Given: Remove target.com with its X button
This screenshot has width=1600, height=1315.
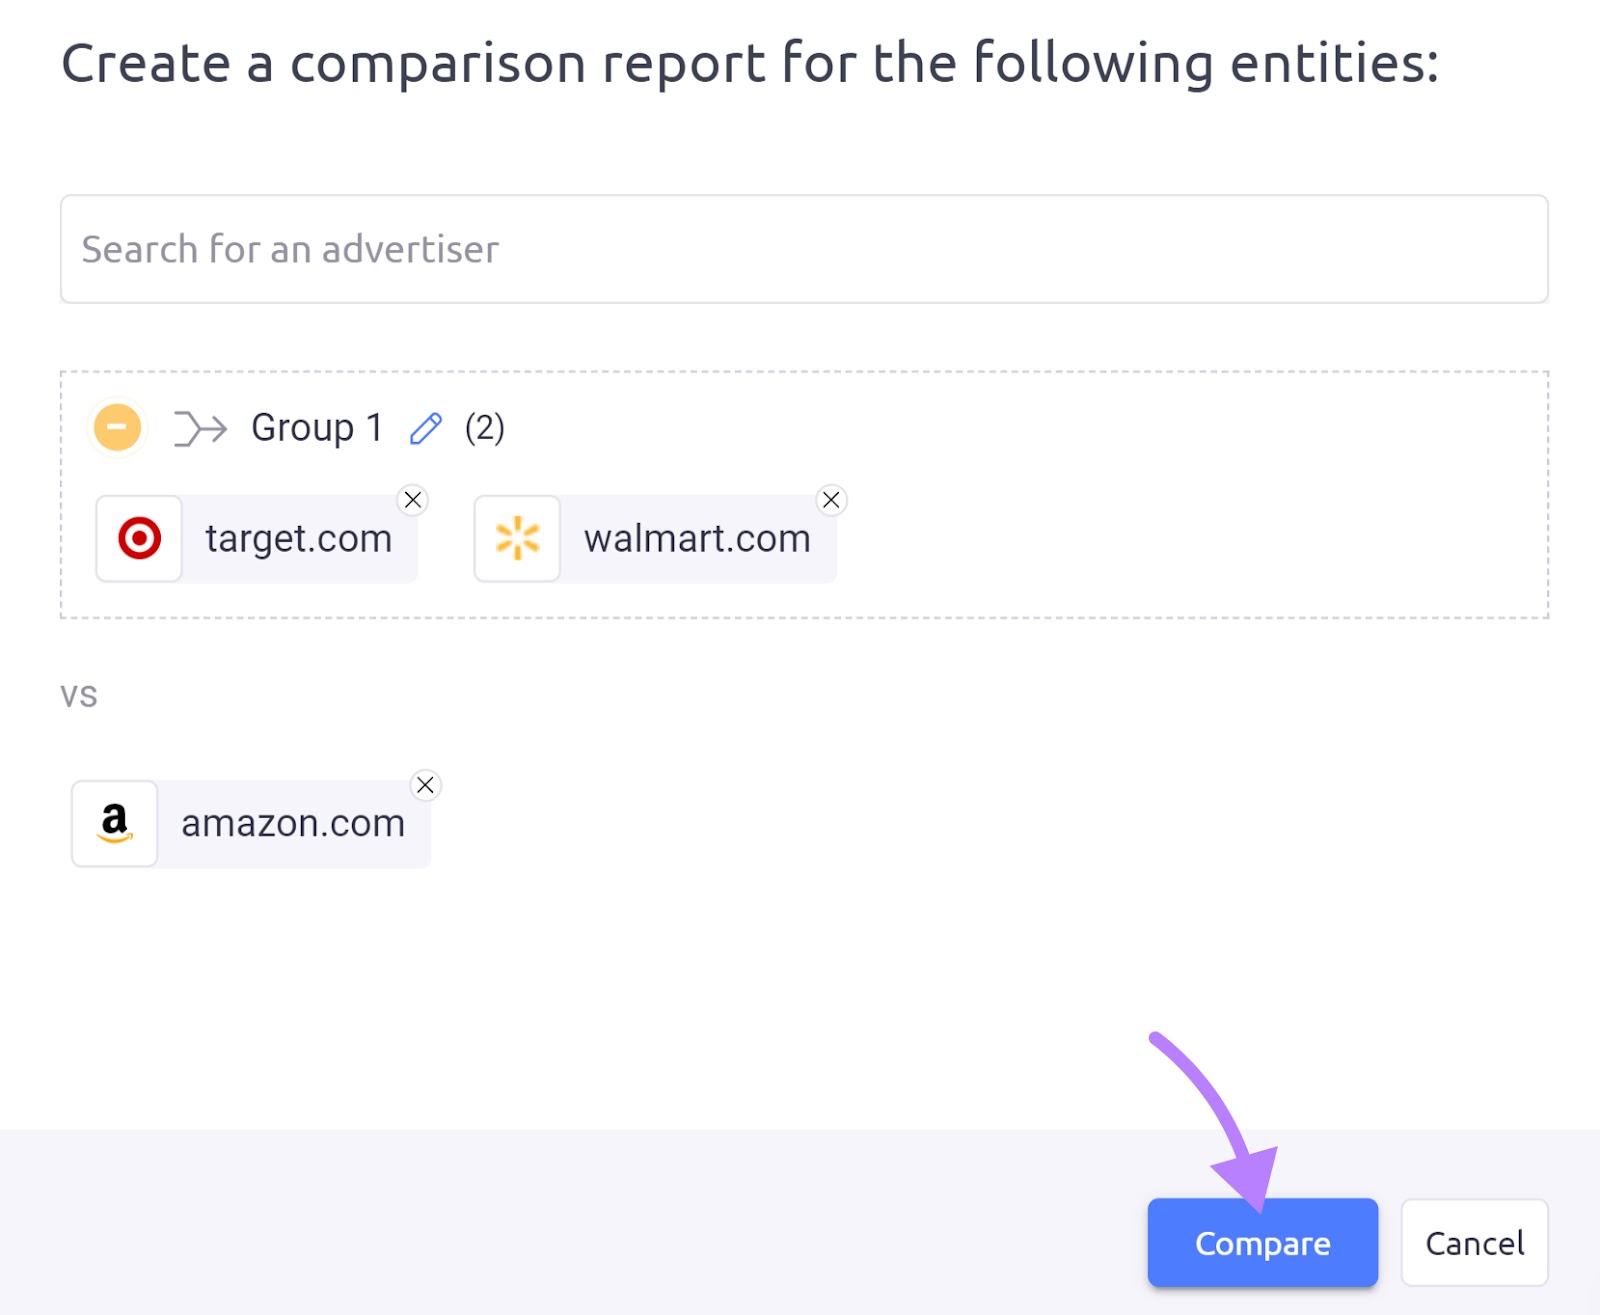Looking at the screenshot, I should (x=413, y=500).
